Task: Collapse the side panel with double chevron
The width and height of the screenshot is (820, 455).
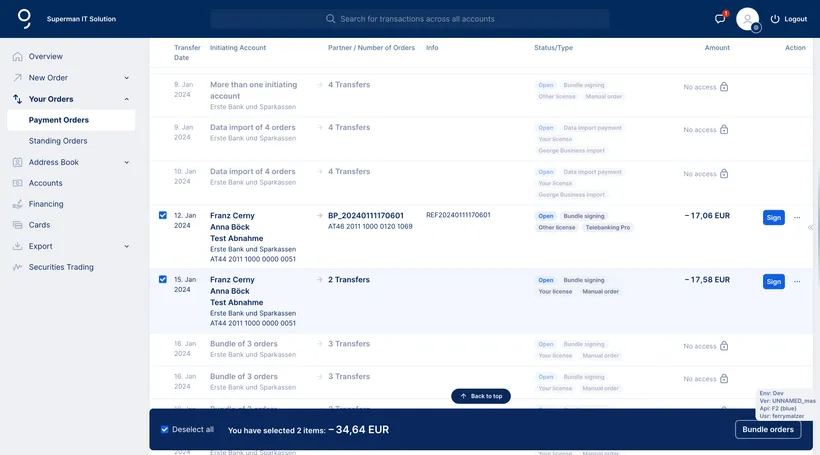Action: (810, 228)
